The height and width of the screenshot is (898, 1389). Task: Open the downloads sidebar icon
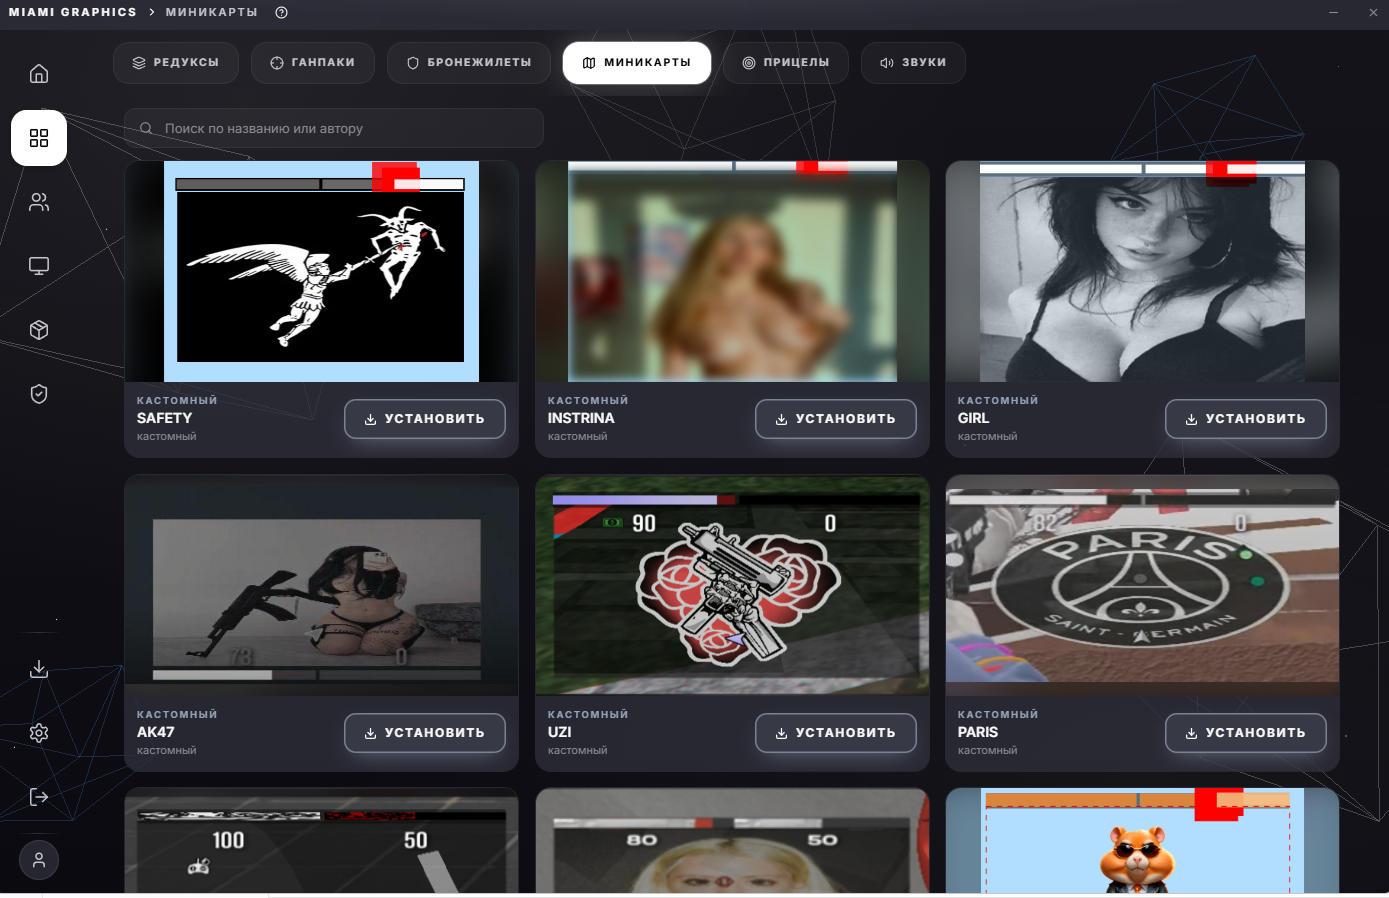(x=39, y=669)
